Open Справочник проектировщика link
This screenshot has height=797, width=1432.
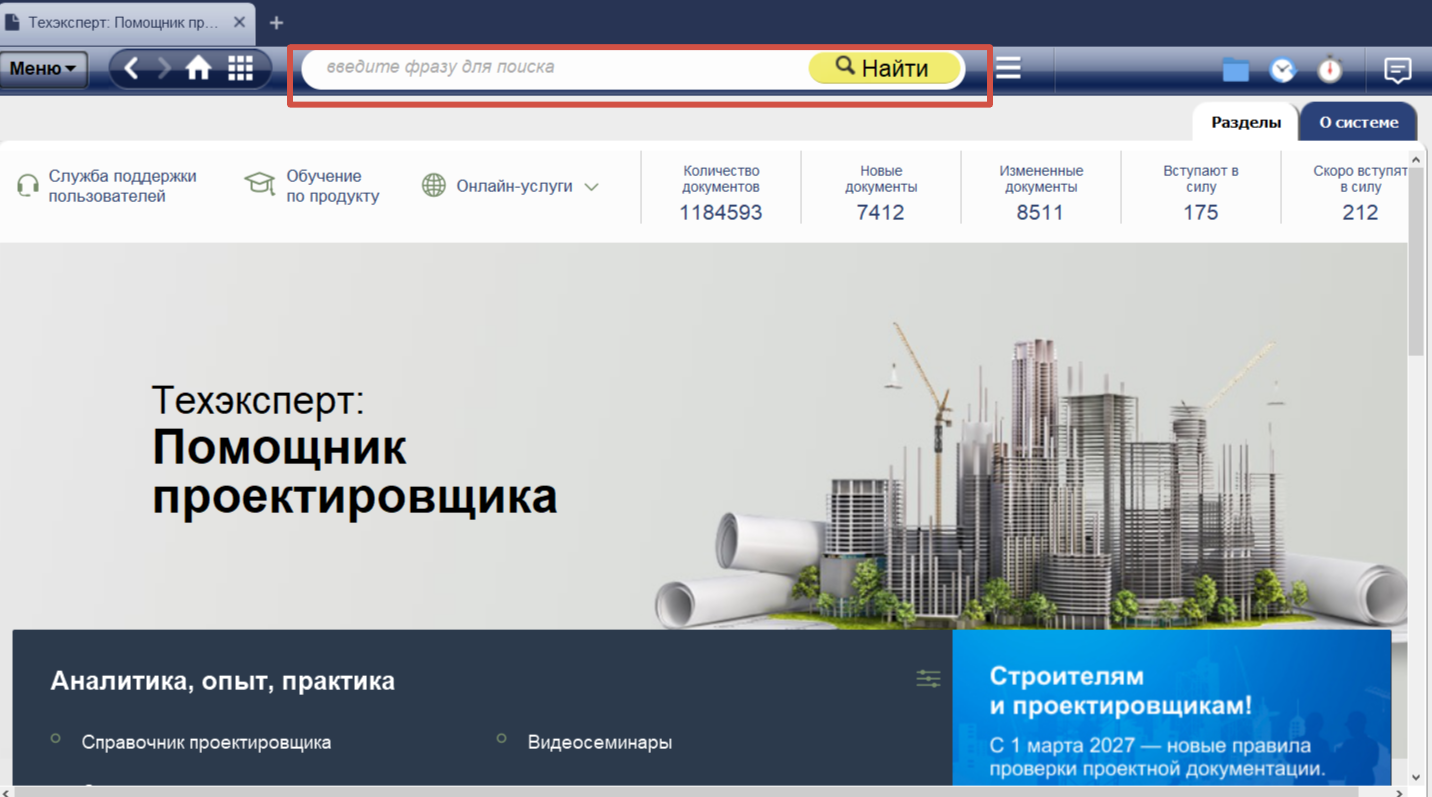(x=206, y=742)
